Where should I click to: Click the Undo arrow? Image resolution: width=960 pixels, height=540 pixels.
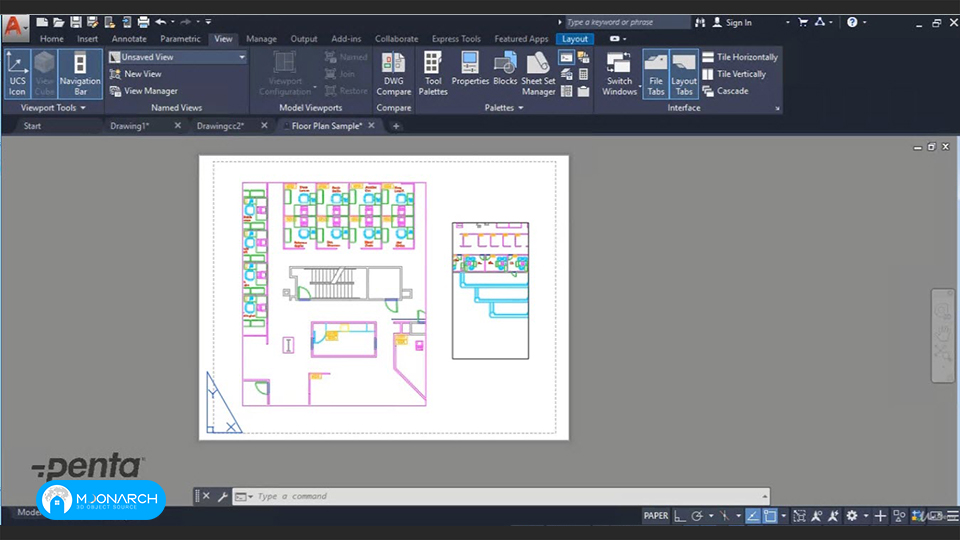click(161, 22)
